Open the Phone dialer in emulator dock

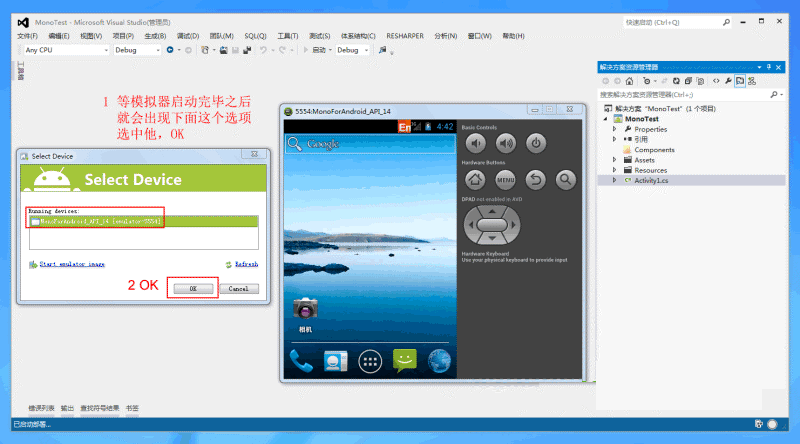click(301, 361)
